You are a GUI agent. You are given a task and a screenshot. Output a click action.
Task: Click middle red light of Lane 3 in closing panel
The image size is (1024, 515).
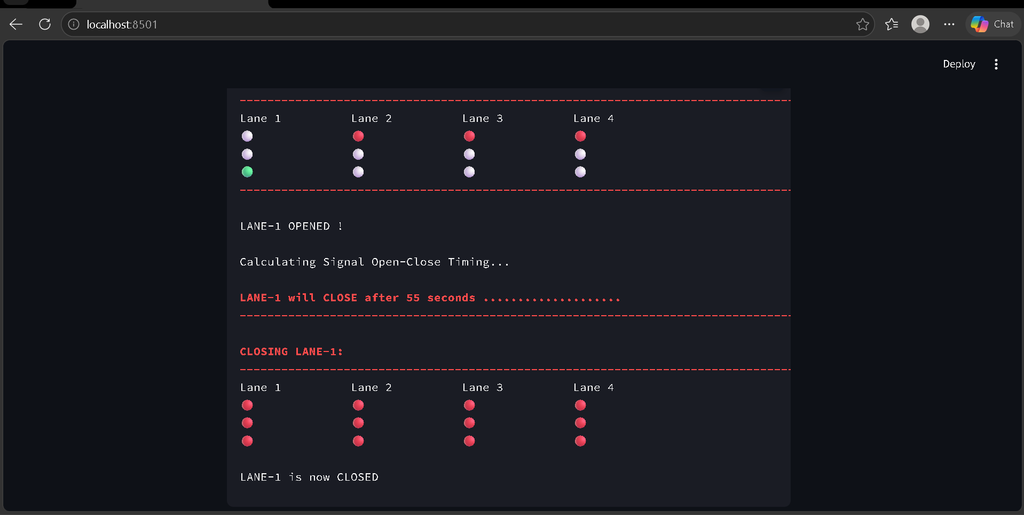pos(469,423)
